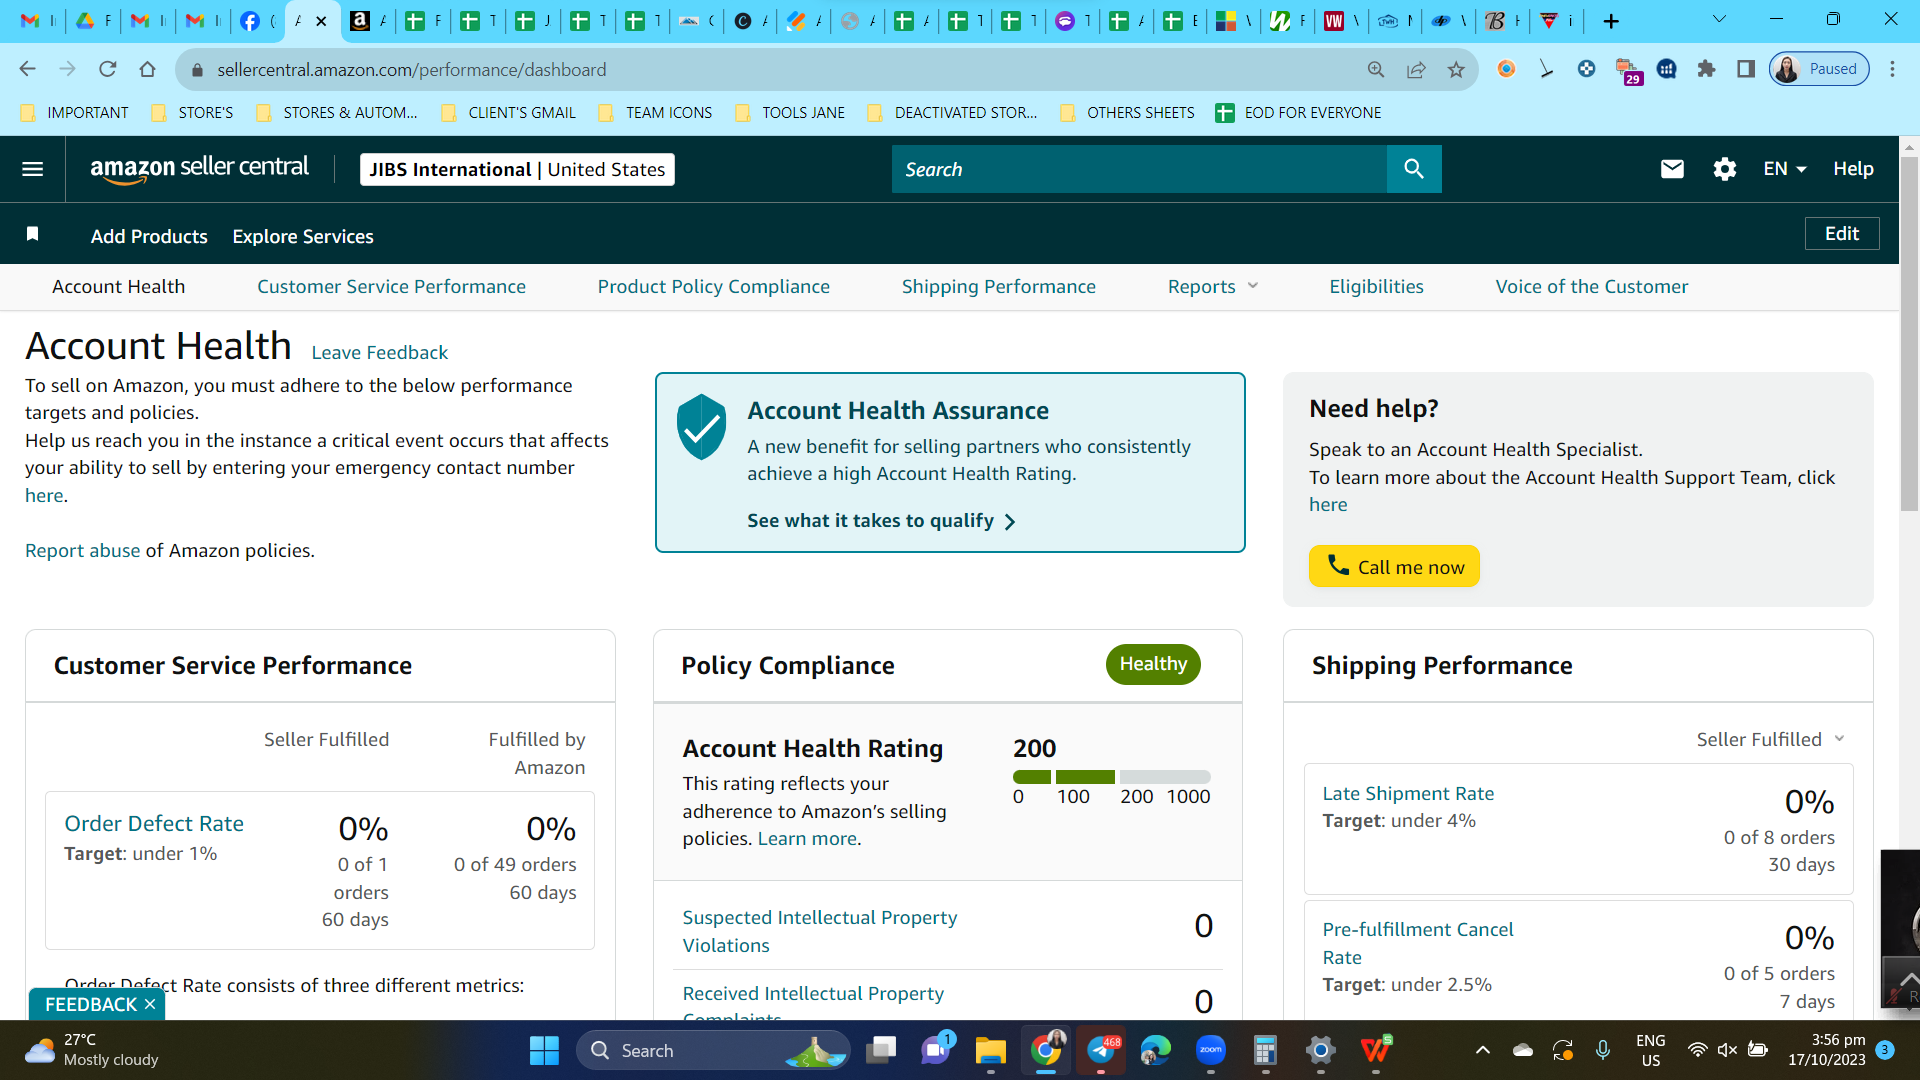Click the Leave Feedback link
The image size is (1920, 1080).
click(380, 352)
